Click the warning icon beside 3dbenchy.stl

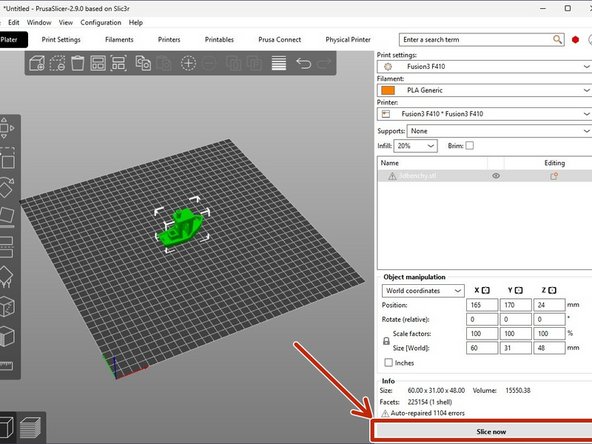[x=392, y=176]
